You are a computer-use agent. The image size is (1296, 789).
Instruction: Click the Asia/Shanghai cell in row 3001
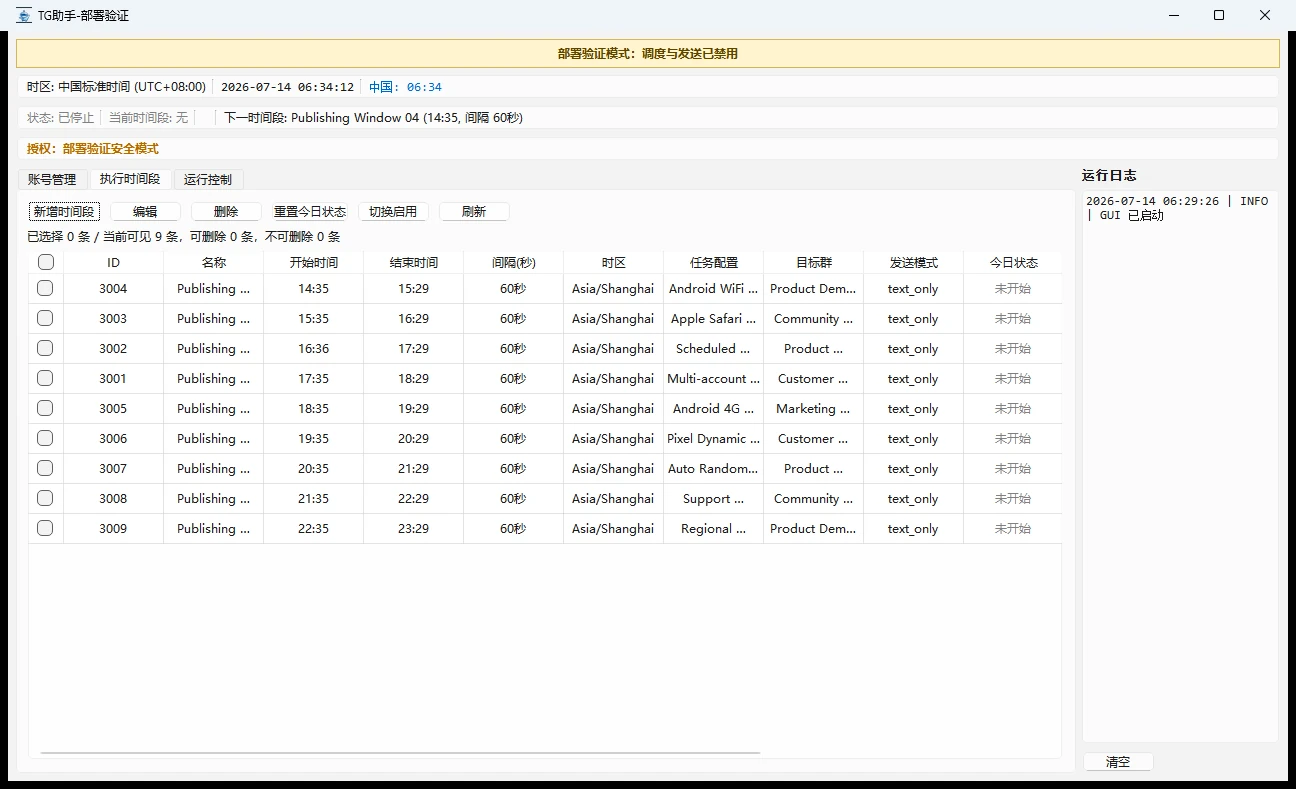click(613, 378)
